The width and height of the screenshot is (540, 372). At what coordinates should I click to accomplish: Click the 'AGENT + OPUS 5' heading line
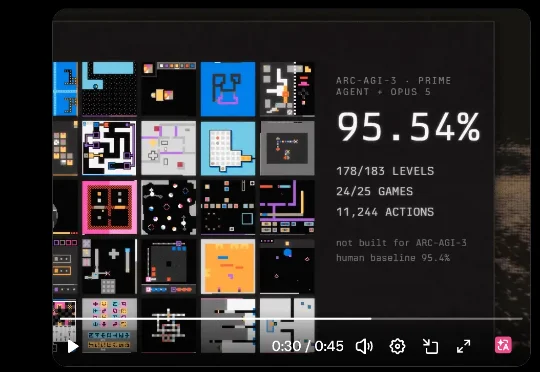tap(383, 92)
